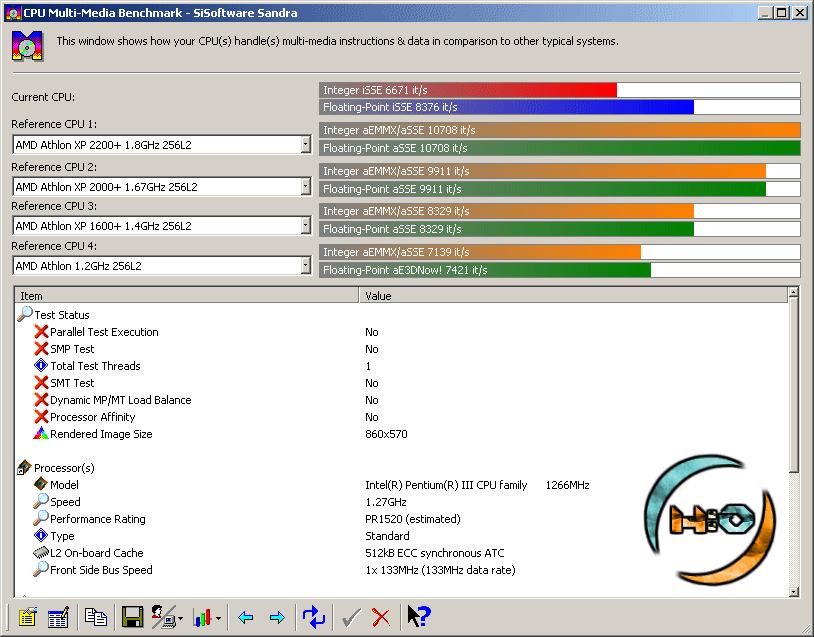Click the colored prism icon beside Rendered Image Size
Screen dimensions: 814x637
tap(41, 433)
